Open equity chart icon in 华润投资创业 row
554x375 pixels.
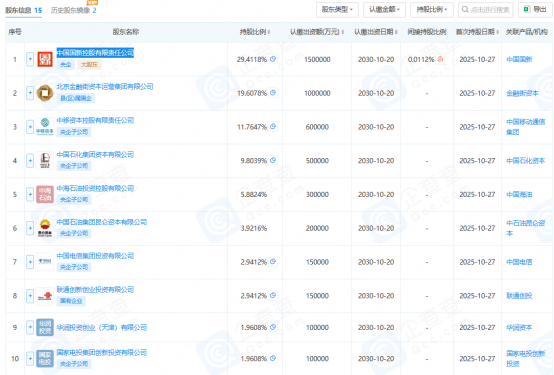point(273,327)
